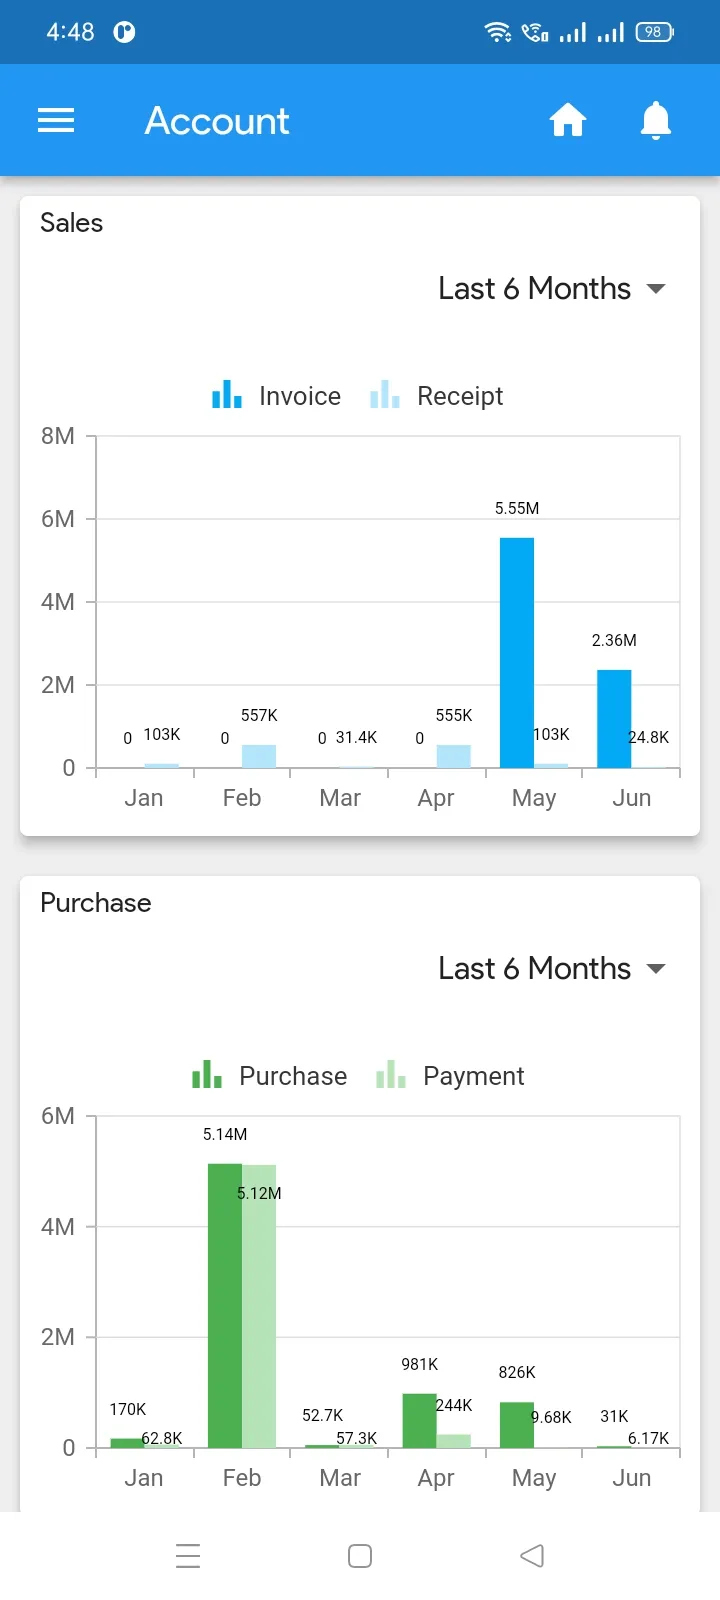This screenshot has width=720, height=1600.
Task: Click the 2.36M label in Sales chart
Action: pos(614,640)
